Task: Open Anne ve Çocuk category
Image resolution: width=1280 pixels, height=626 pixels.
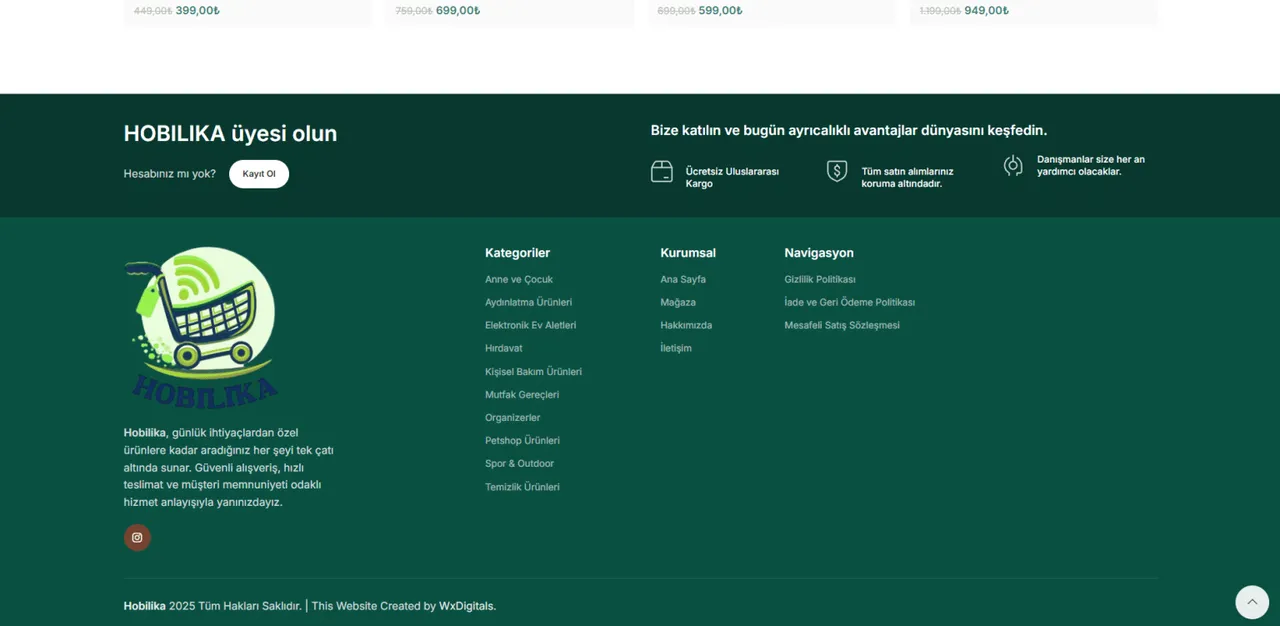Action: pyautogui.click(x=519, y=280)
